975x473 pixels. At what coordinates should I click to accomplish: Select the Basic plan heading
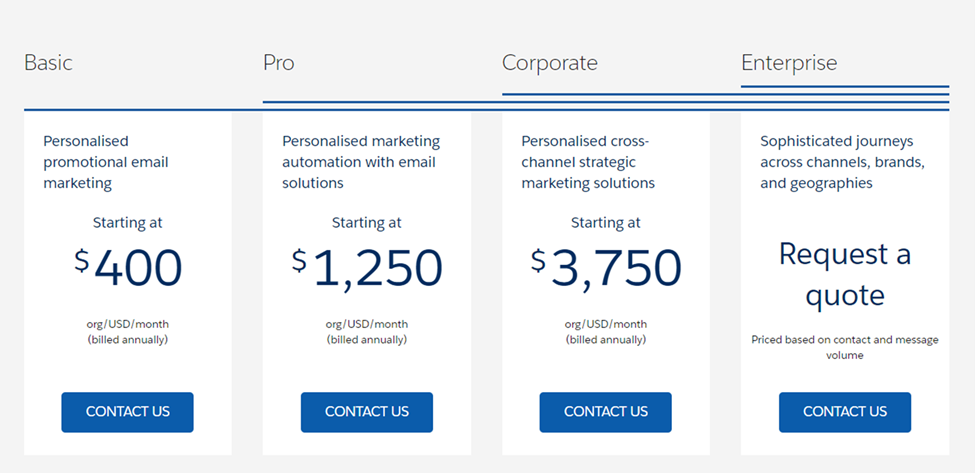click(48, 63)
